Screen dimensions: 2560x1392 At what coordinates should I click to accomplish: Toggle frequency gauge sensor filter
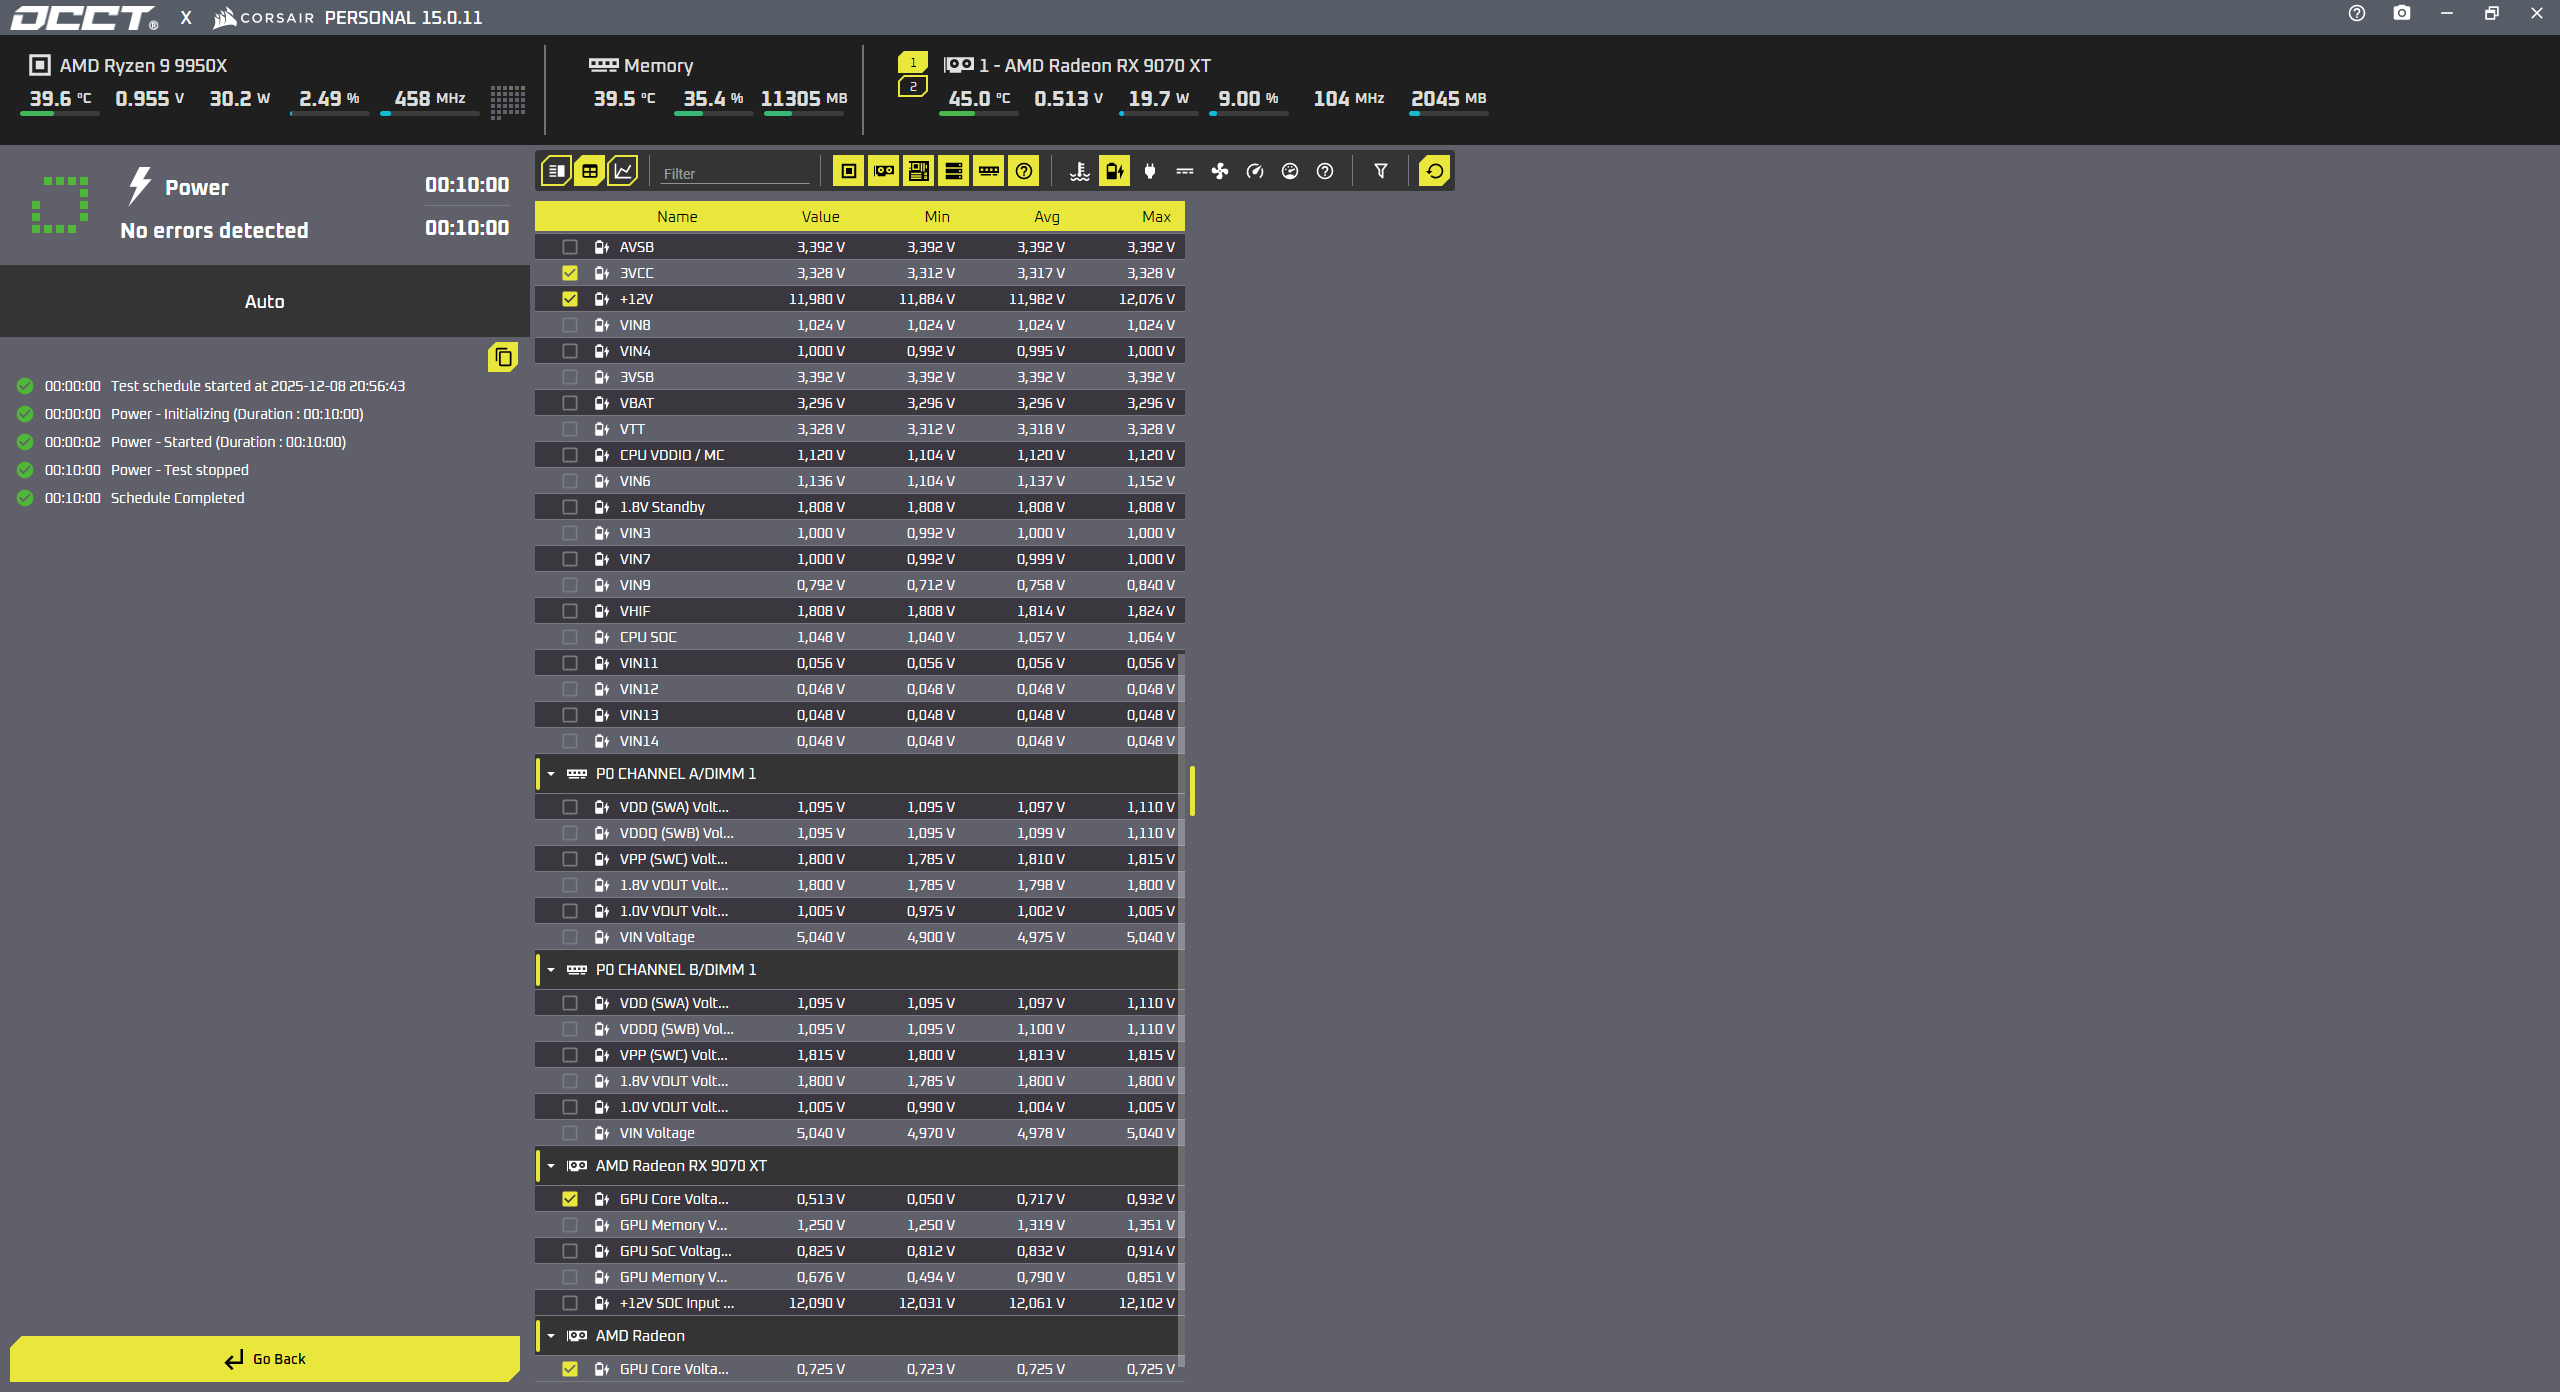click(x=1255, y=171)
